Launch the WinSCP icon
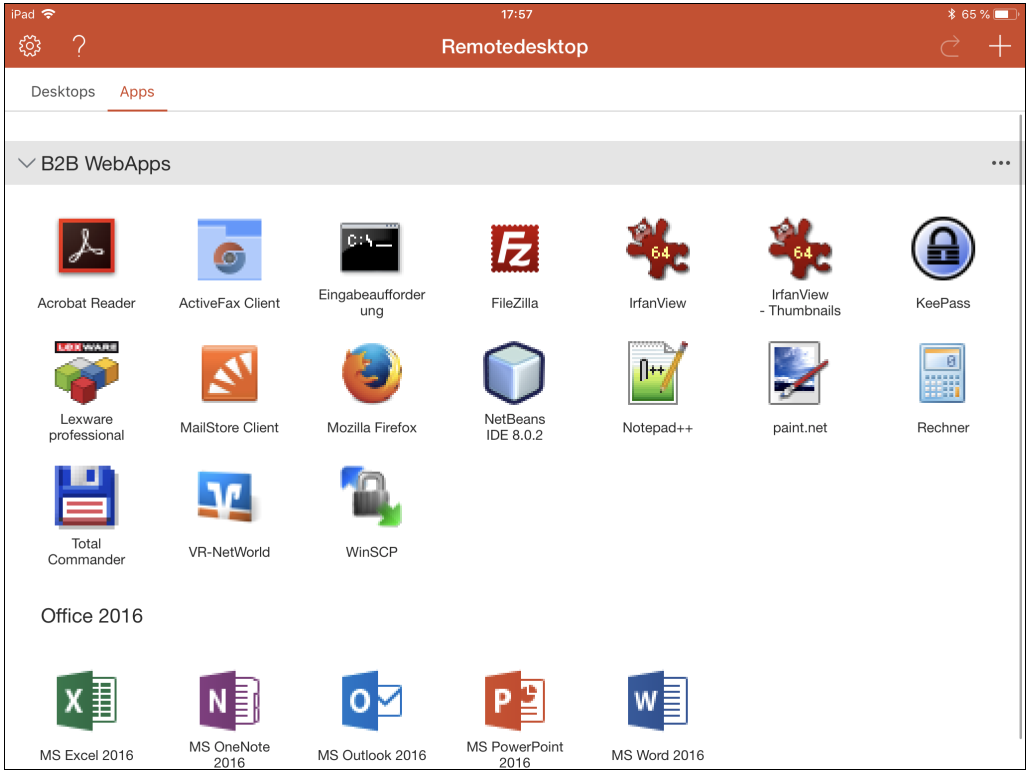The image size is (1031, 774). [372, 496]
